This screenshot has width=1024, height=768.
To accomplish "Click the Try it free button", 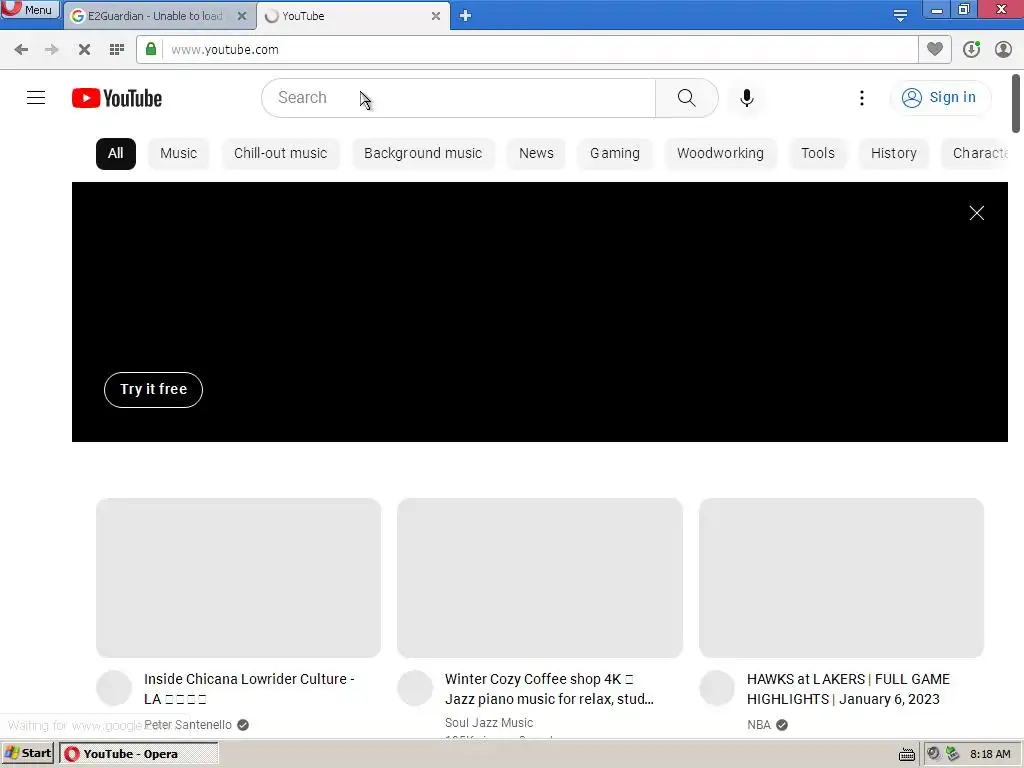I will (x=153, y=390).
